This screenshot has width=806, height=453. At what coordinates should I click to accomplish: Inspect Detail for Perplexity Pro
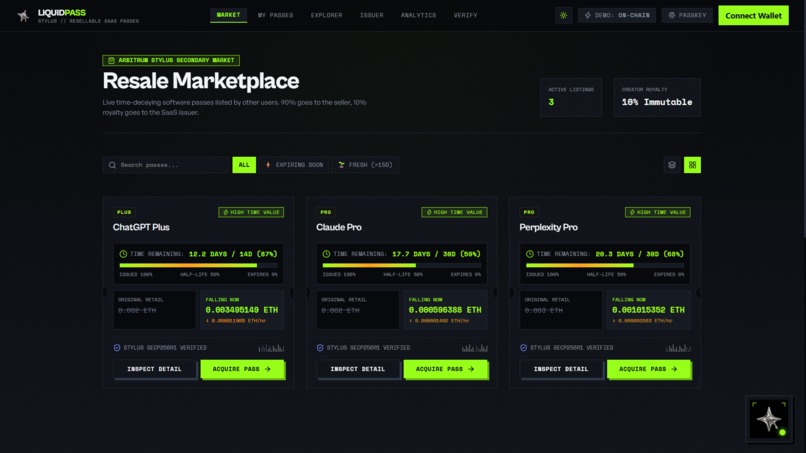561,369
